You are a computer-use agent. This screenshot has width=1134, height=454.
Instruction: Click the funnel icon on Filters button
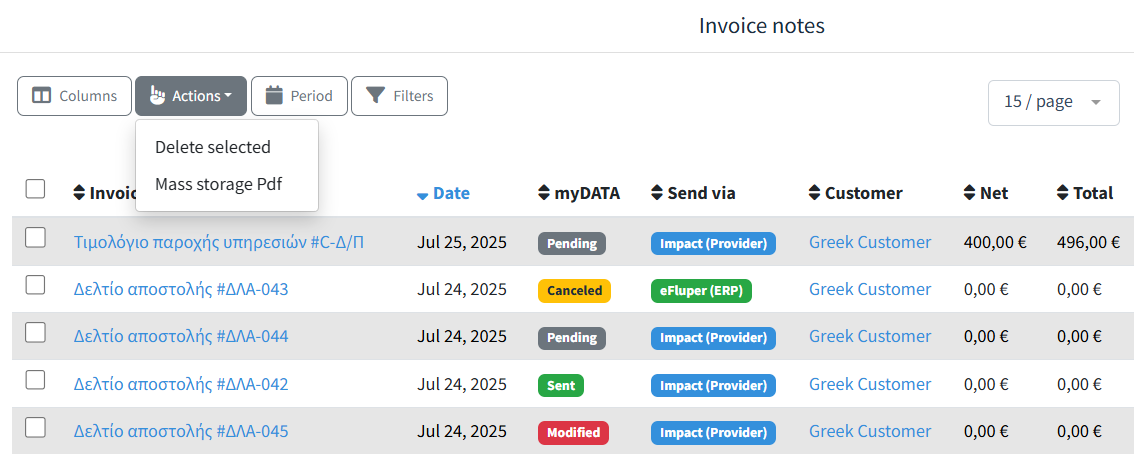[375, 96]
